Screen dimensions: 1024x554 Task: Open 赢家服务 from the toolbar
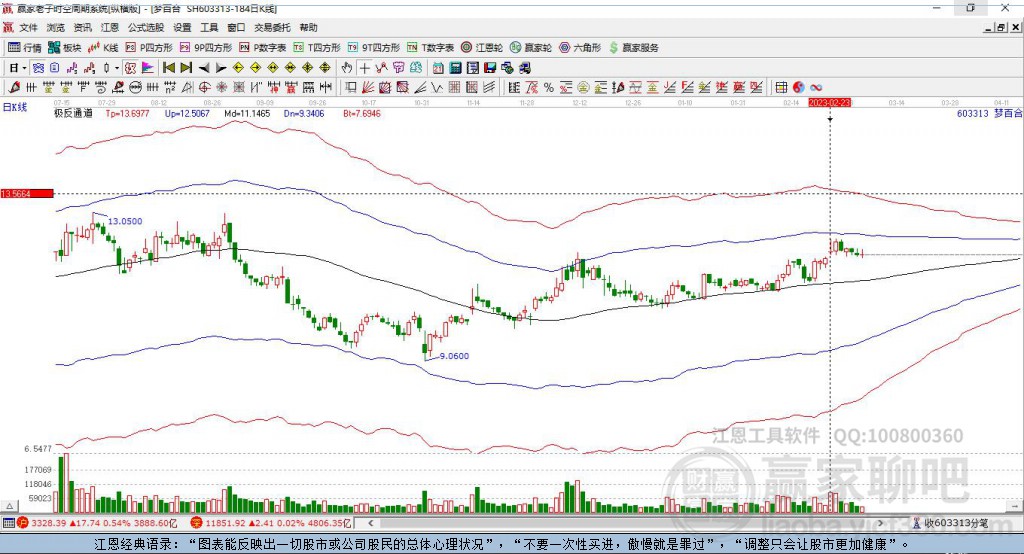[633, 48]
